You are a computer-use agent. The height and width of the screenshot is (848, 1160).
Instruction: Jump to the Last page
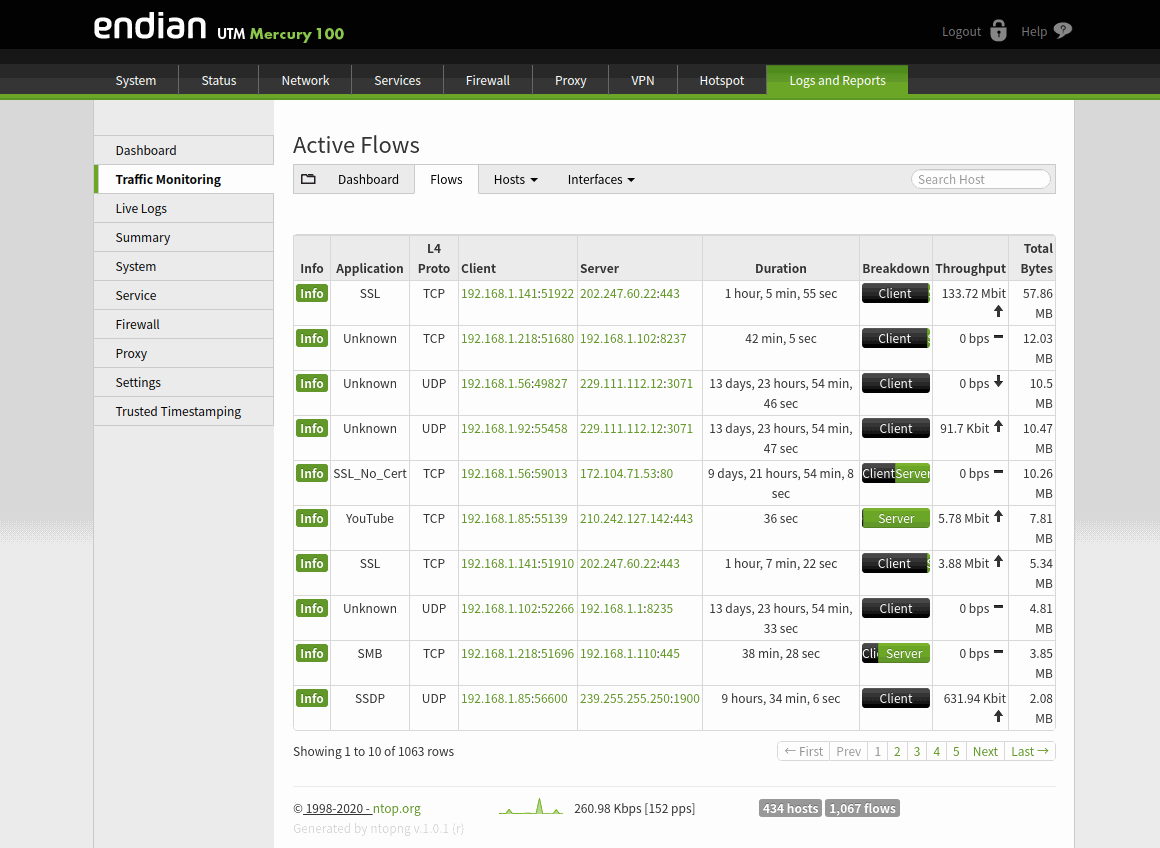[x=1030, y=752]
